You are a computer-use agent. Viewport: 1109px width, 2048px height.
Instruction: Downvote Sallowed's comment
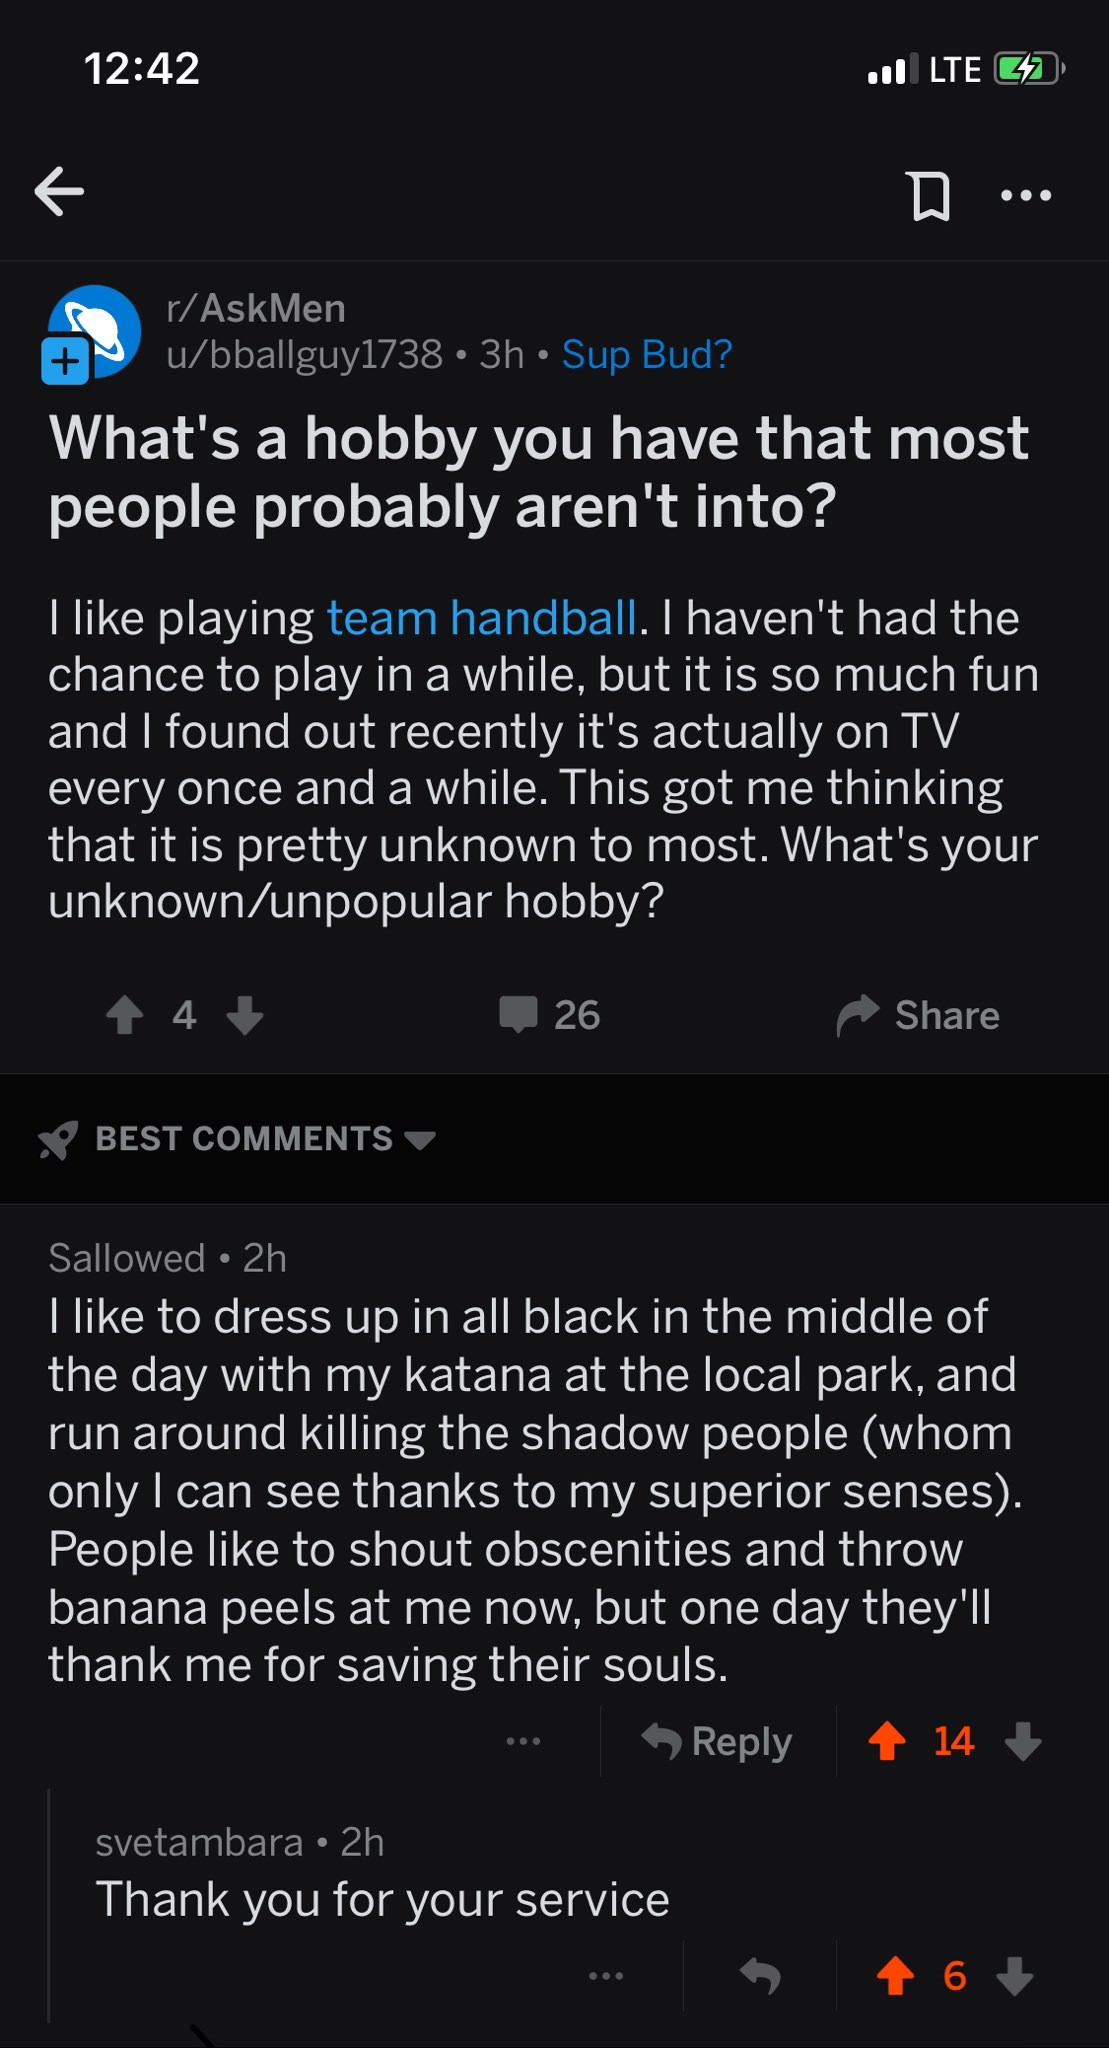coord(1023,1741)
